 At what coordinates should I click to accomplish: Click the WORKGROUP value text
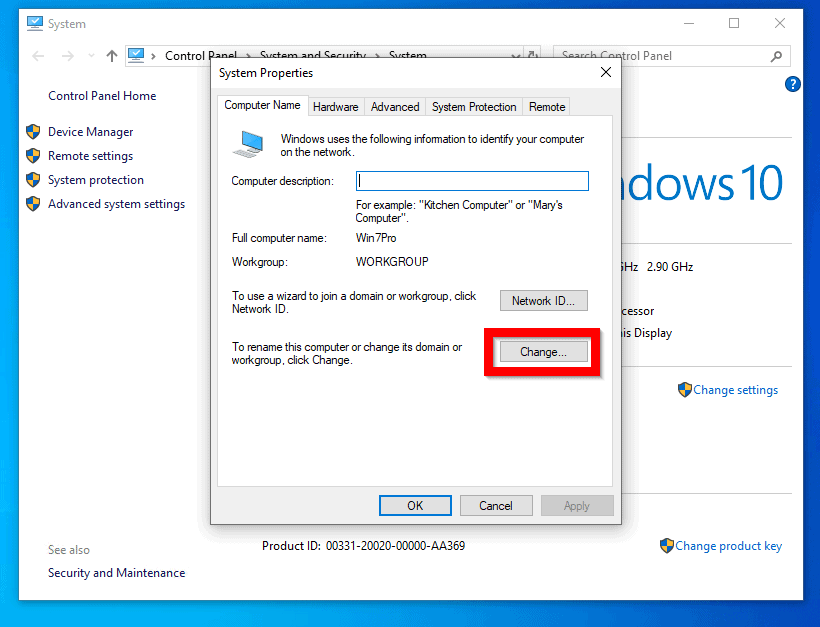tap(392, 261)
